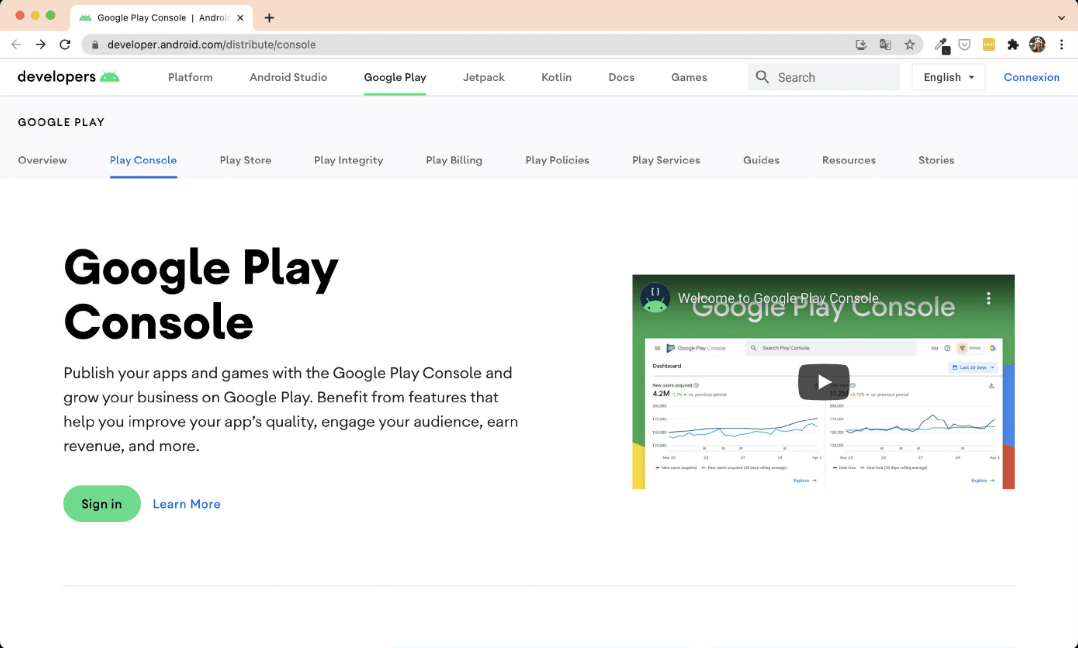Expand the tab search chevron
This screenshot has height=648, width=1078.
click(1062, 18)
